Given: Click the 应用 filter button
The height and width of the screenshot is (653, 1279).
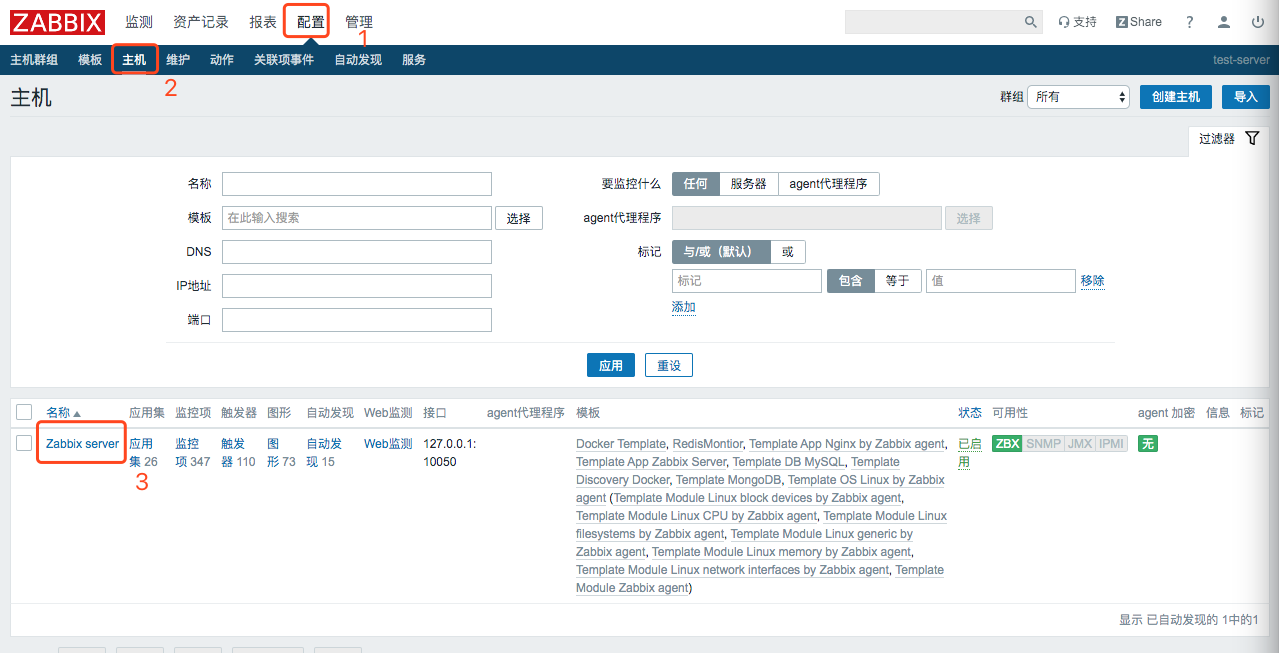Looking at the screenshot, I should click(x=611, y=366).
